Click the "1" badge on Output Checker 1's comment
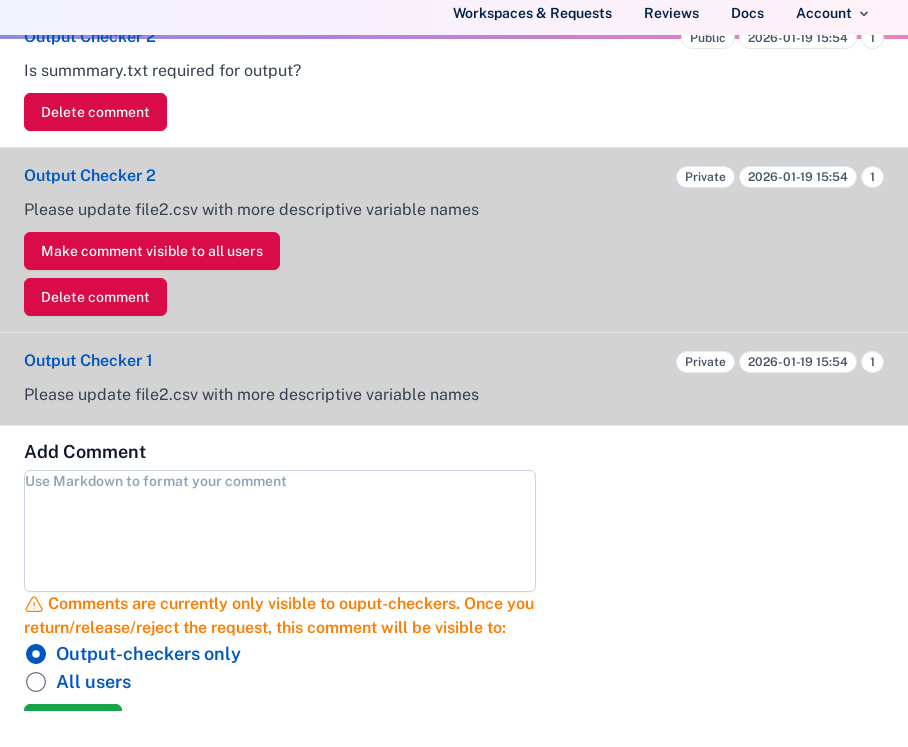This screenshot has height=747, width=908. point(872,362)
